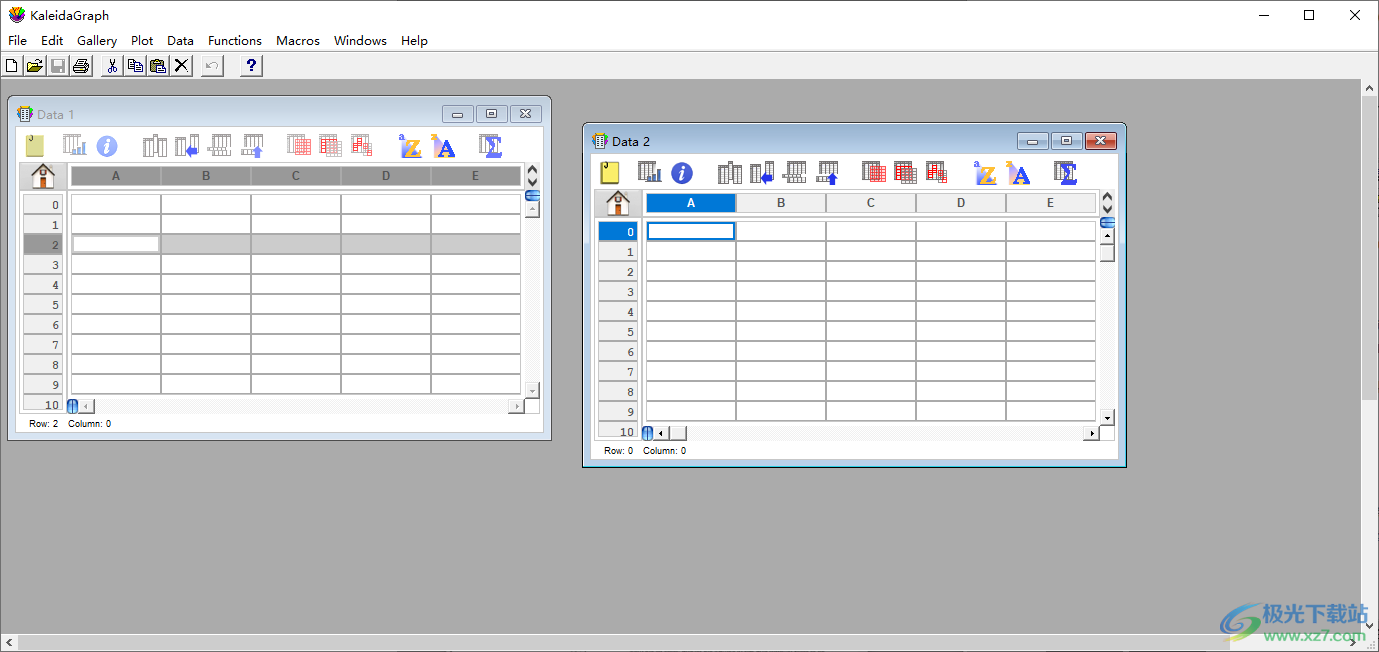Open a file using the folder icon
The width and height of the screenshot is (1379, 652).
35,66
